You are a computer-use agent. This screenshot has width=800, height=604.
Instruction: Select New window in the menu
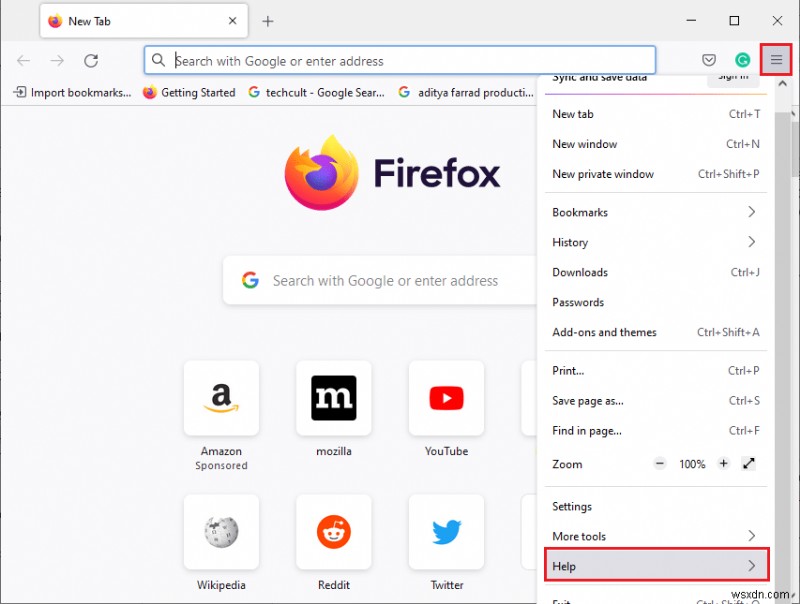click(x=656, y=144)
